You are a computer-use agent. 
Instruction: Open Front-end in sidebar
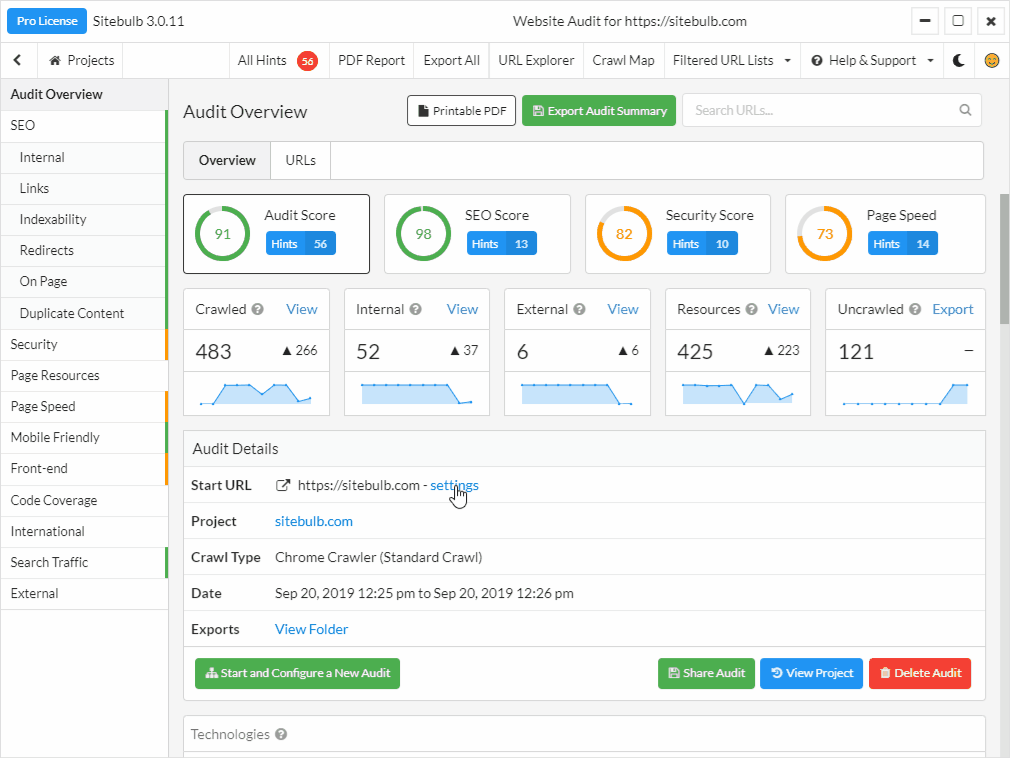tap(84, 469)
